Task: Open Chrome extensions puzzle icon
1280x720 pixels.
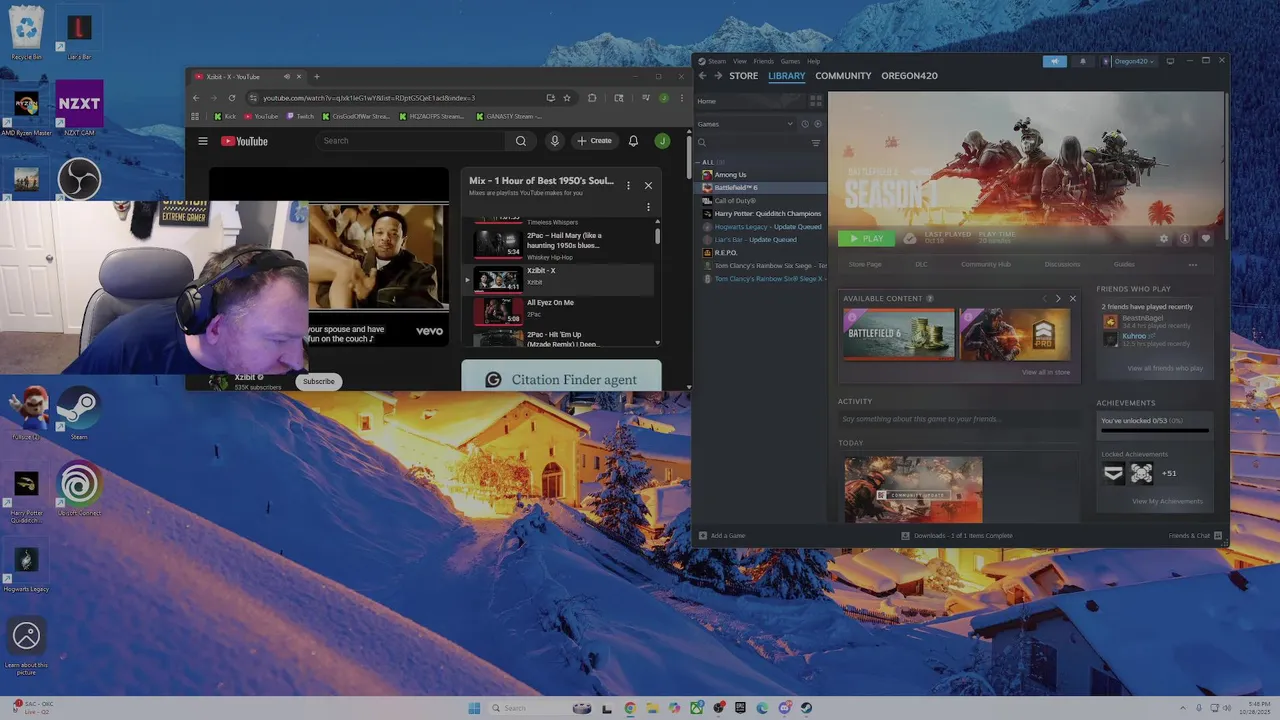Action: (592, 98)
